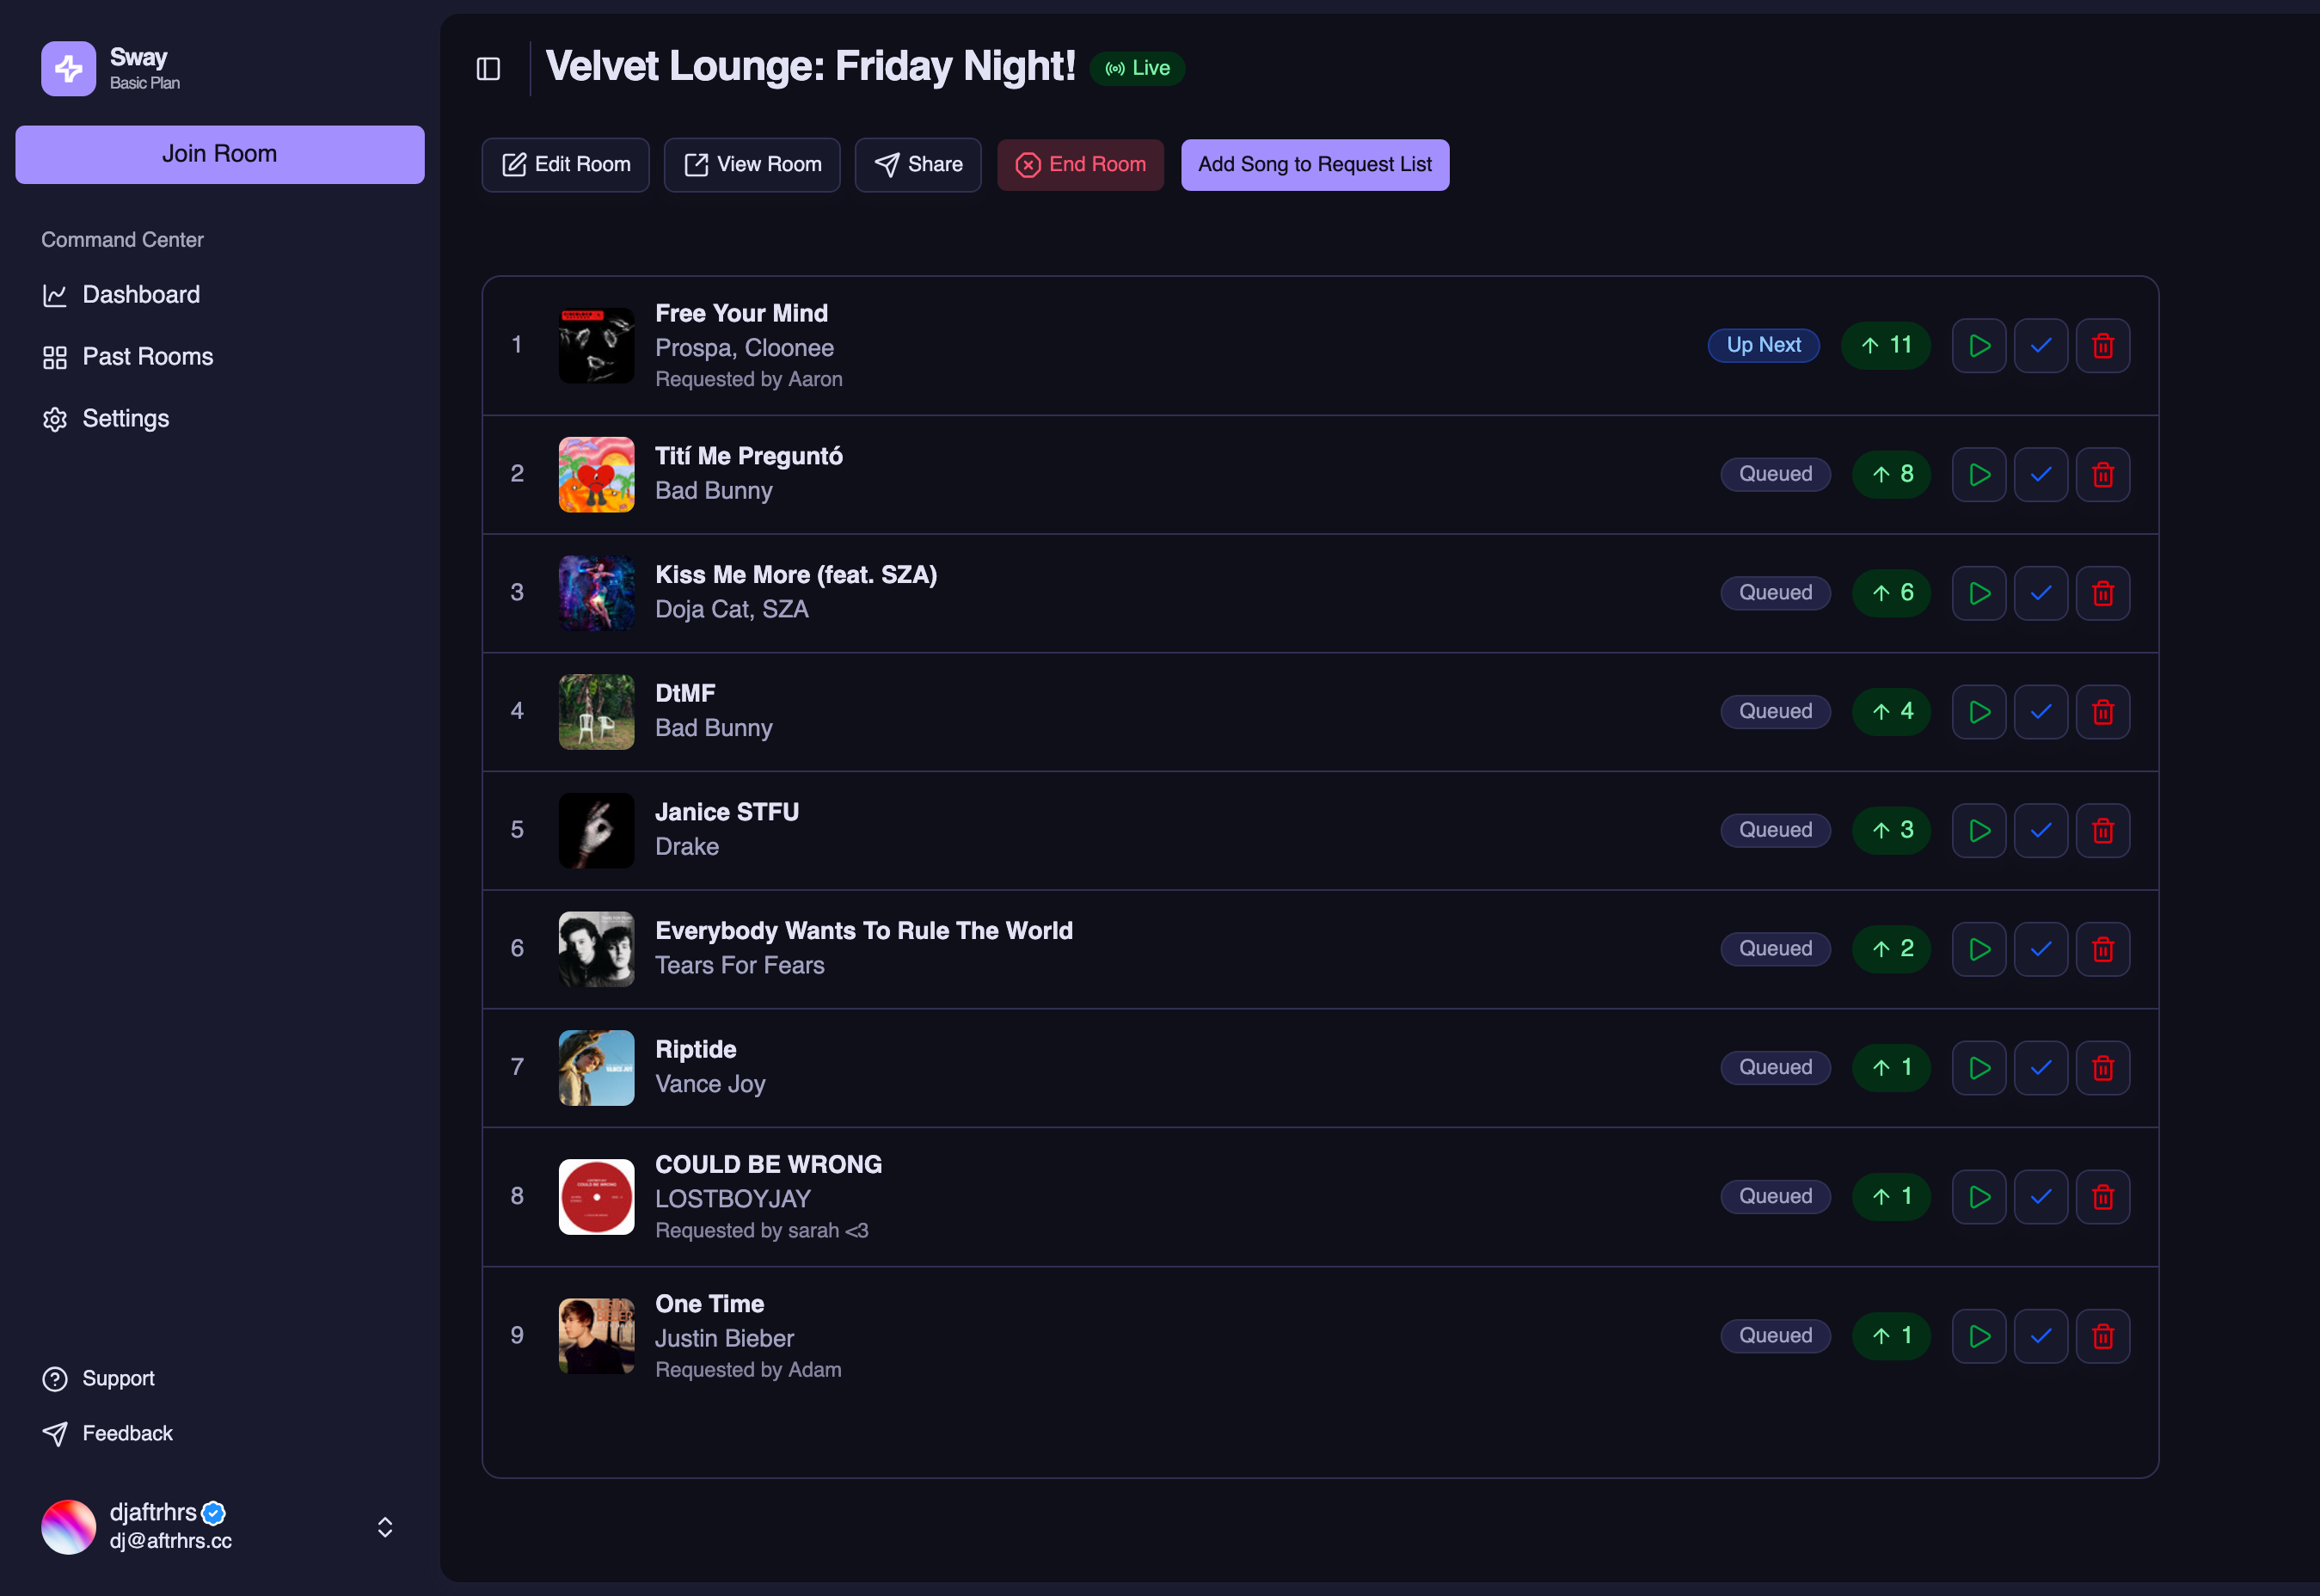
Task: Play COULD BE WRONG track
Action: click(1978, 1196)
